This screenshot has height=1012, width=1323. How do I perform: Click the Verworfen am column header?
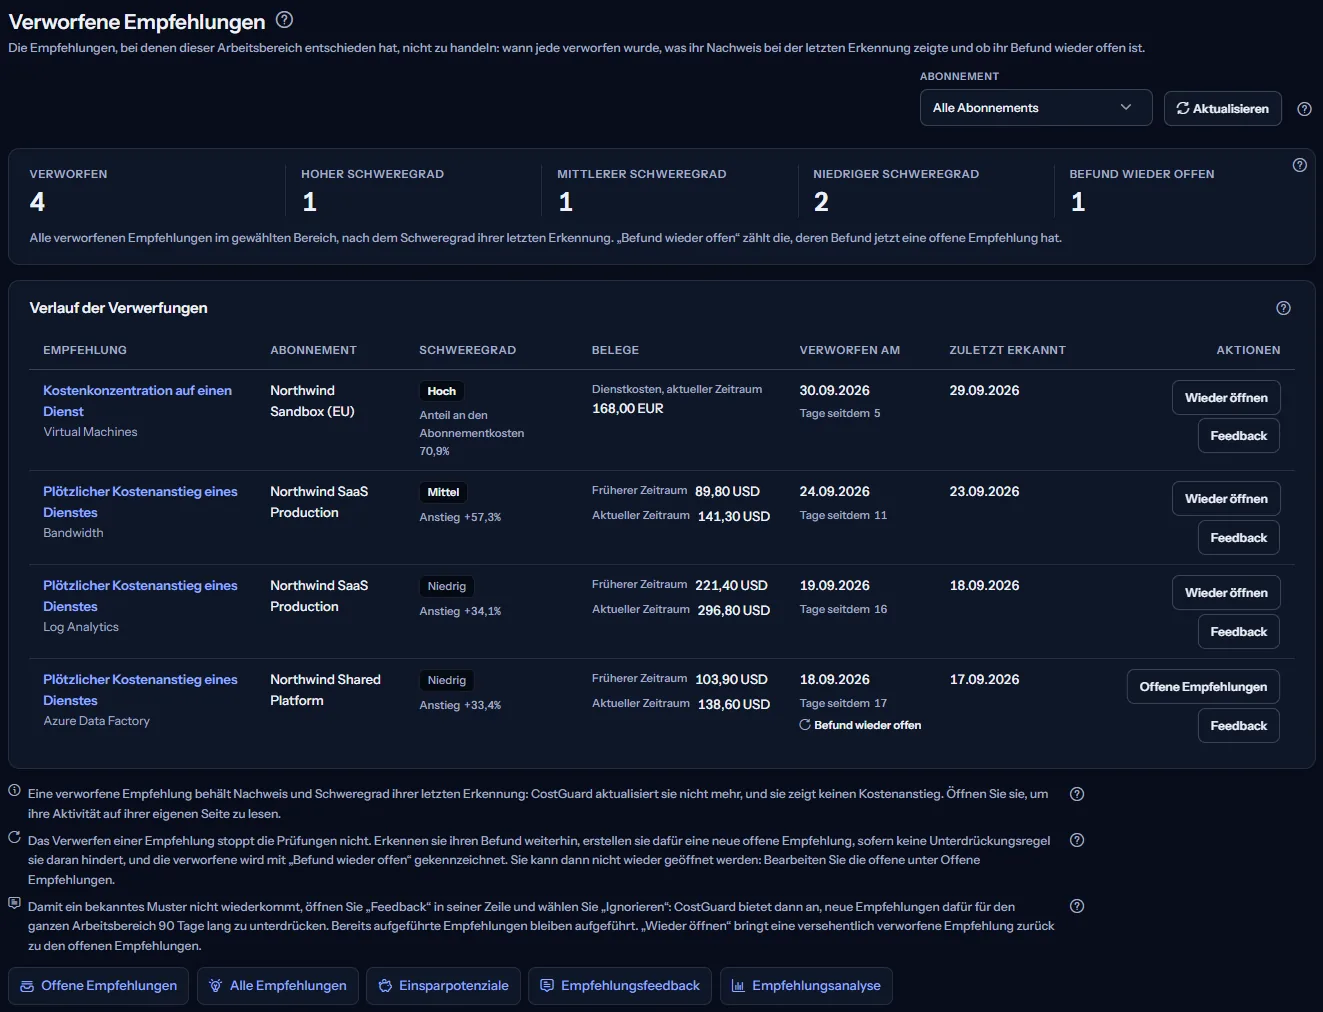coord(850,350)
